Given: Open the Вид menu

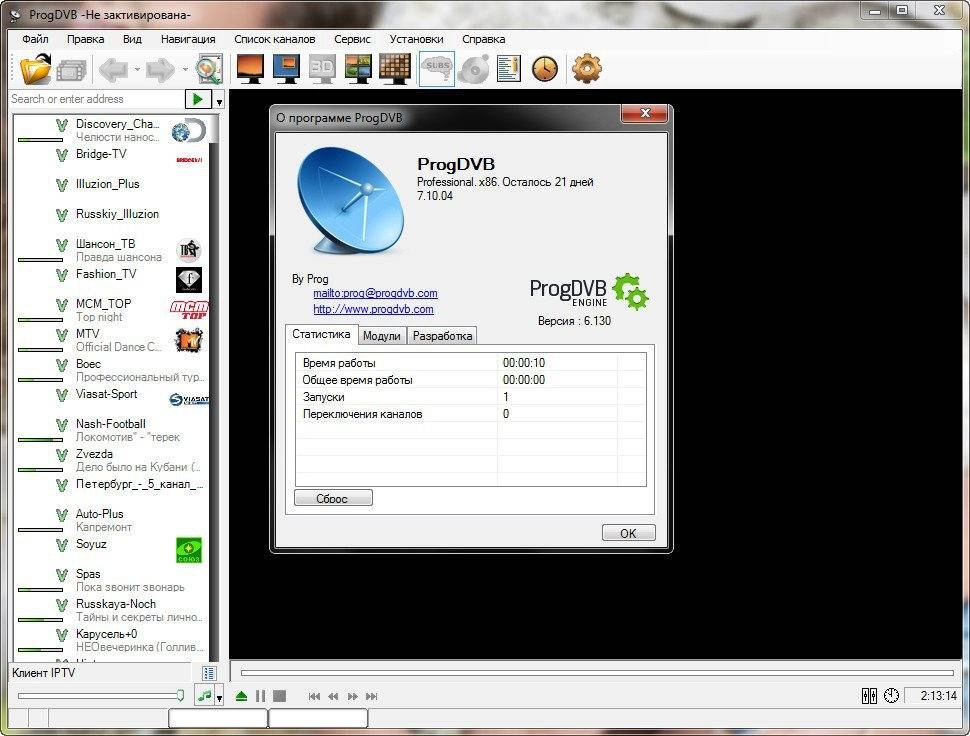Looking at the screenshot, I should (x=132, y=39).
